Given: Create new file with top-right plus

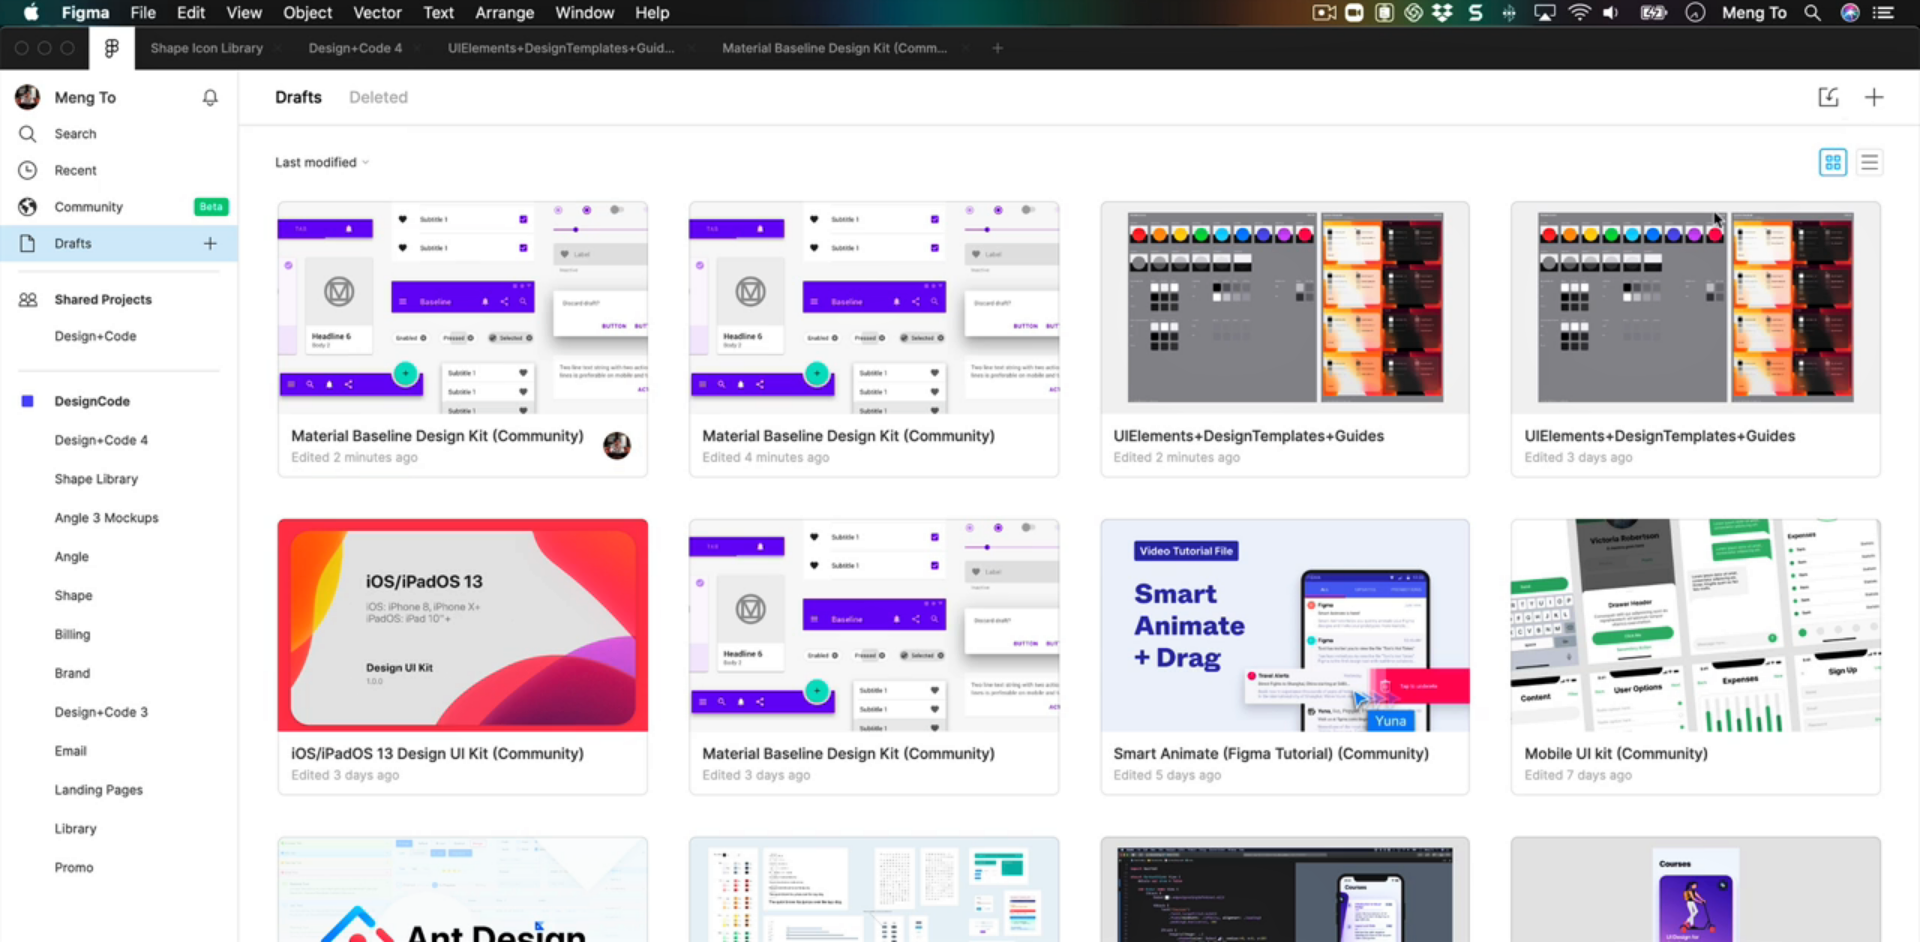Looking at the screenshot, I should [x=1874, y=97].
